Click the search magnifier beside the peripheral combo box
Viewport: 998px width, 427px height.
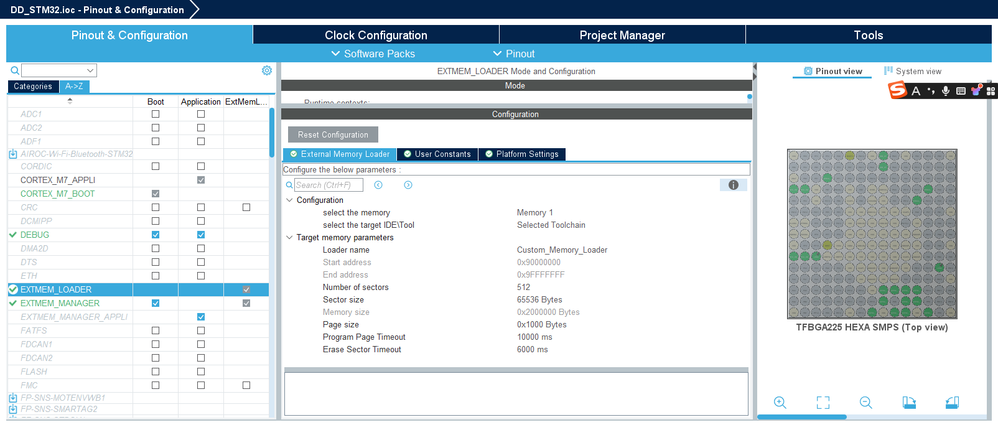(x=15, y=71)
